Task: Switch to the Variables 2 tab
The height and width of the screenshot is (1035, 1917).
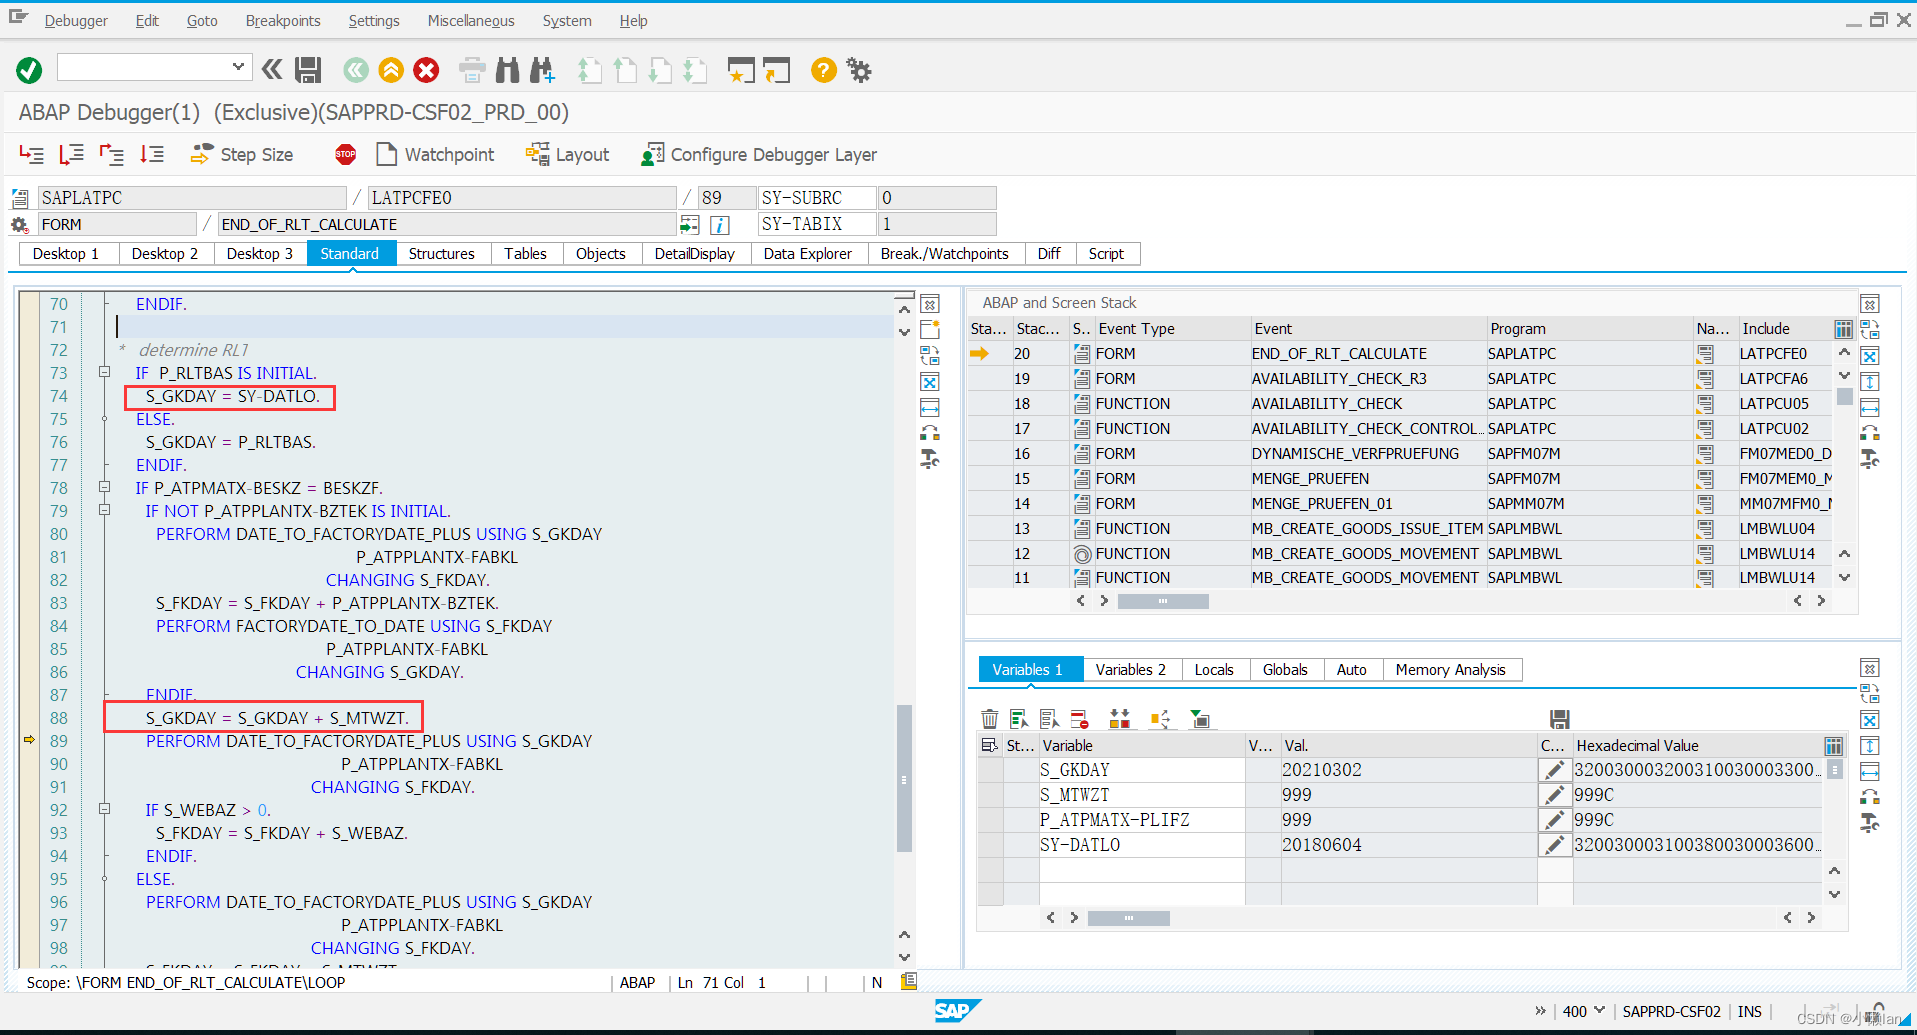Action: tap(1130, 670)
